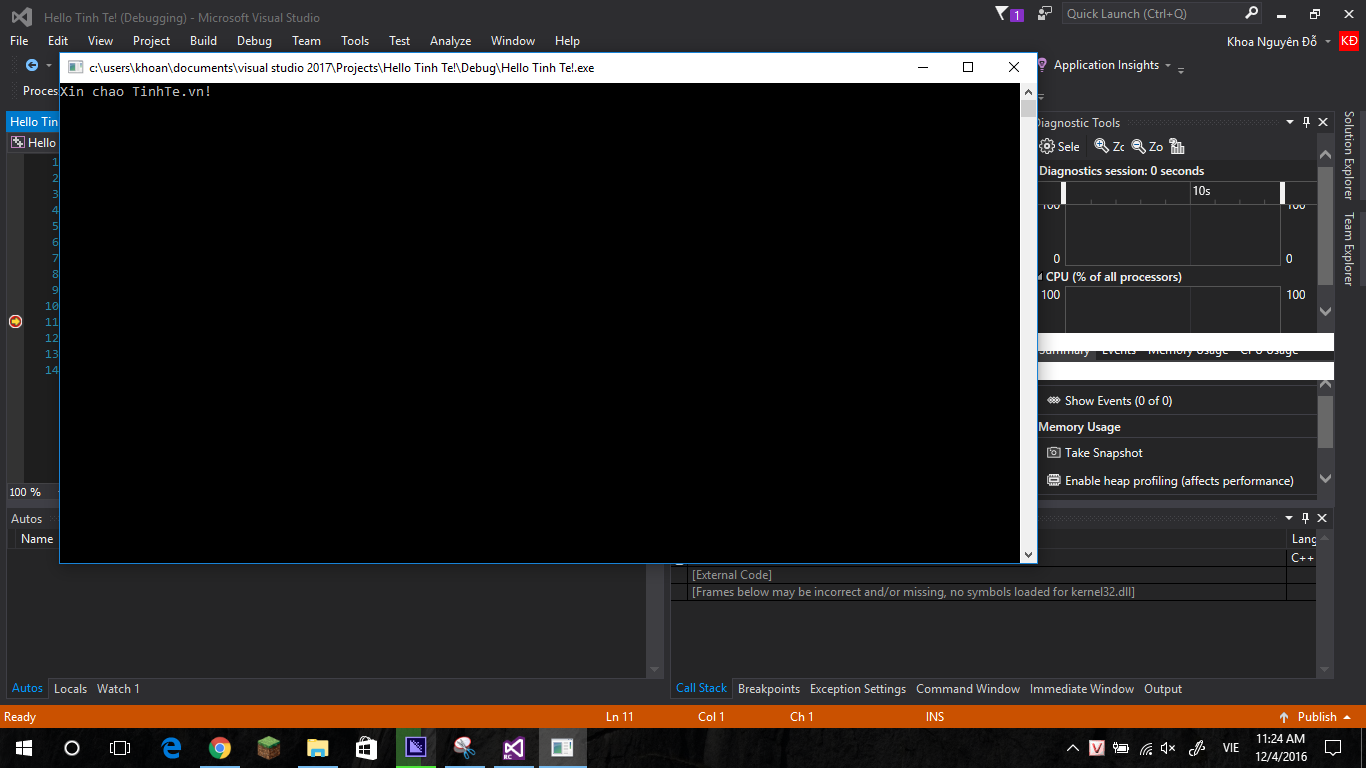Open the 100 % editor zoom combo box
Viewport: 1366px width, 768px height.
tap(33, 492)
